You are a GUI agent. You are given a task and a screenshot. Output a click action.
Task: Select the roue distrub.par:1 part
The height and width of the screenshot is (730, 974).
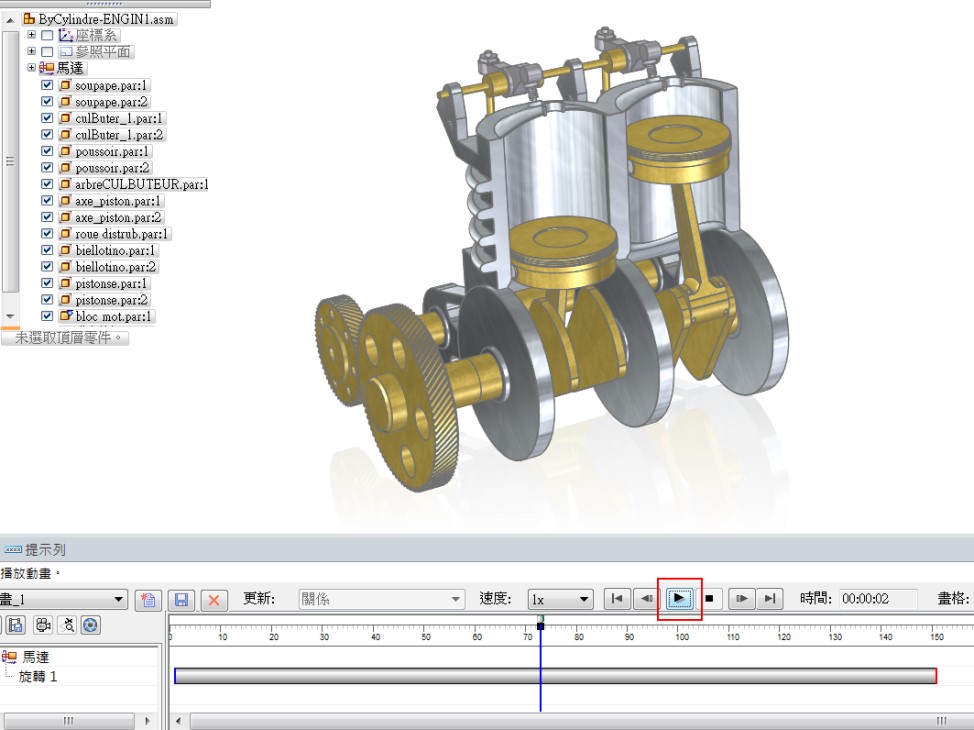[122, 234]
